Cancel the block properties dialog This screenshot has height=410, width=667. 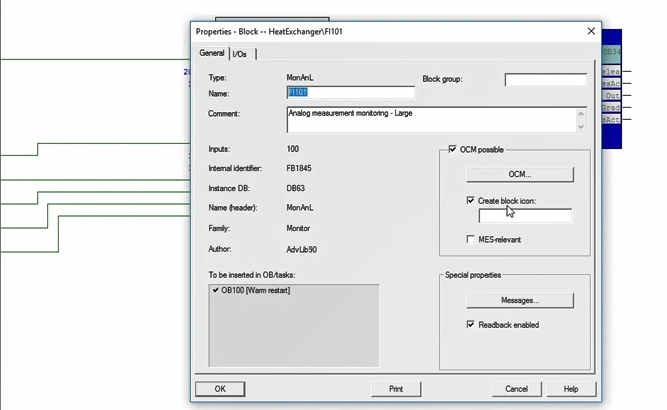[x=516, y=389]
